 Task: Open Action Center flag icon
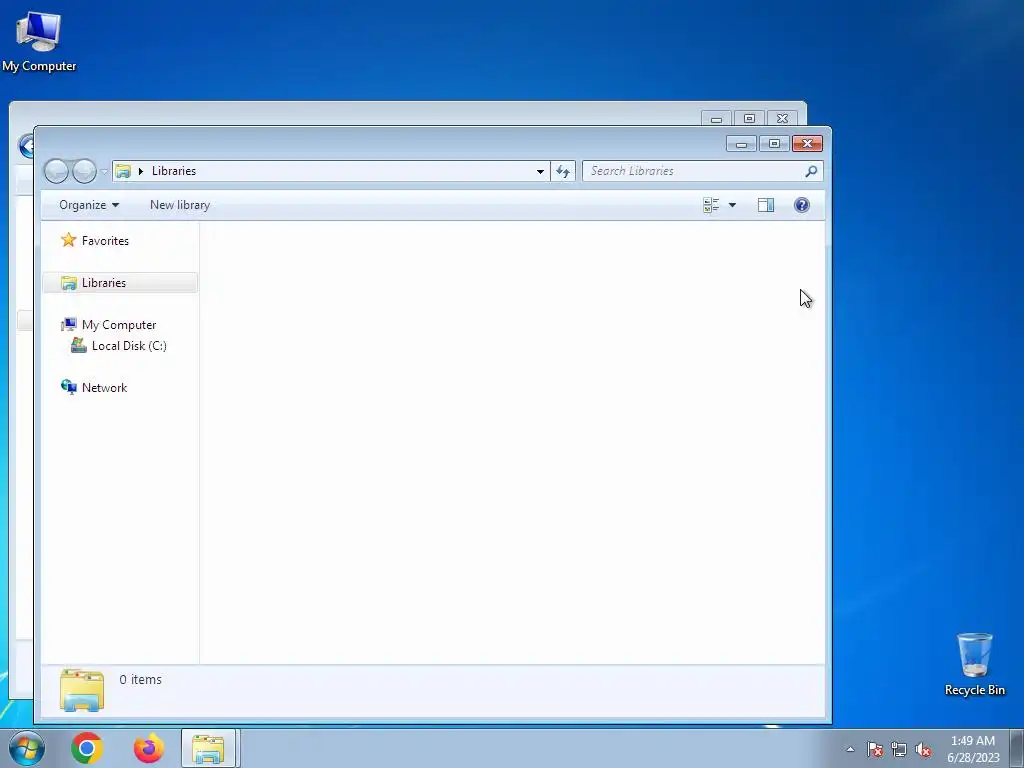(875, 750)
